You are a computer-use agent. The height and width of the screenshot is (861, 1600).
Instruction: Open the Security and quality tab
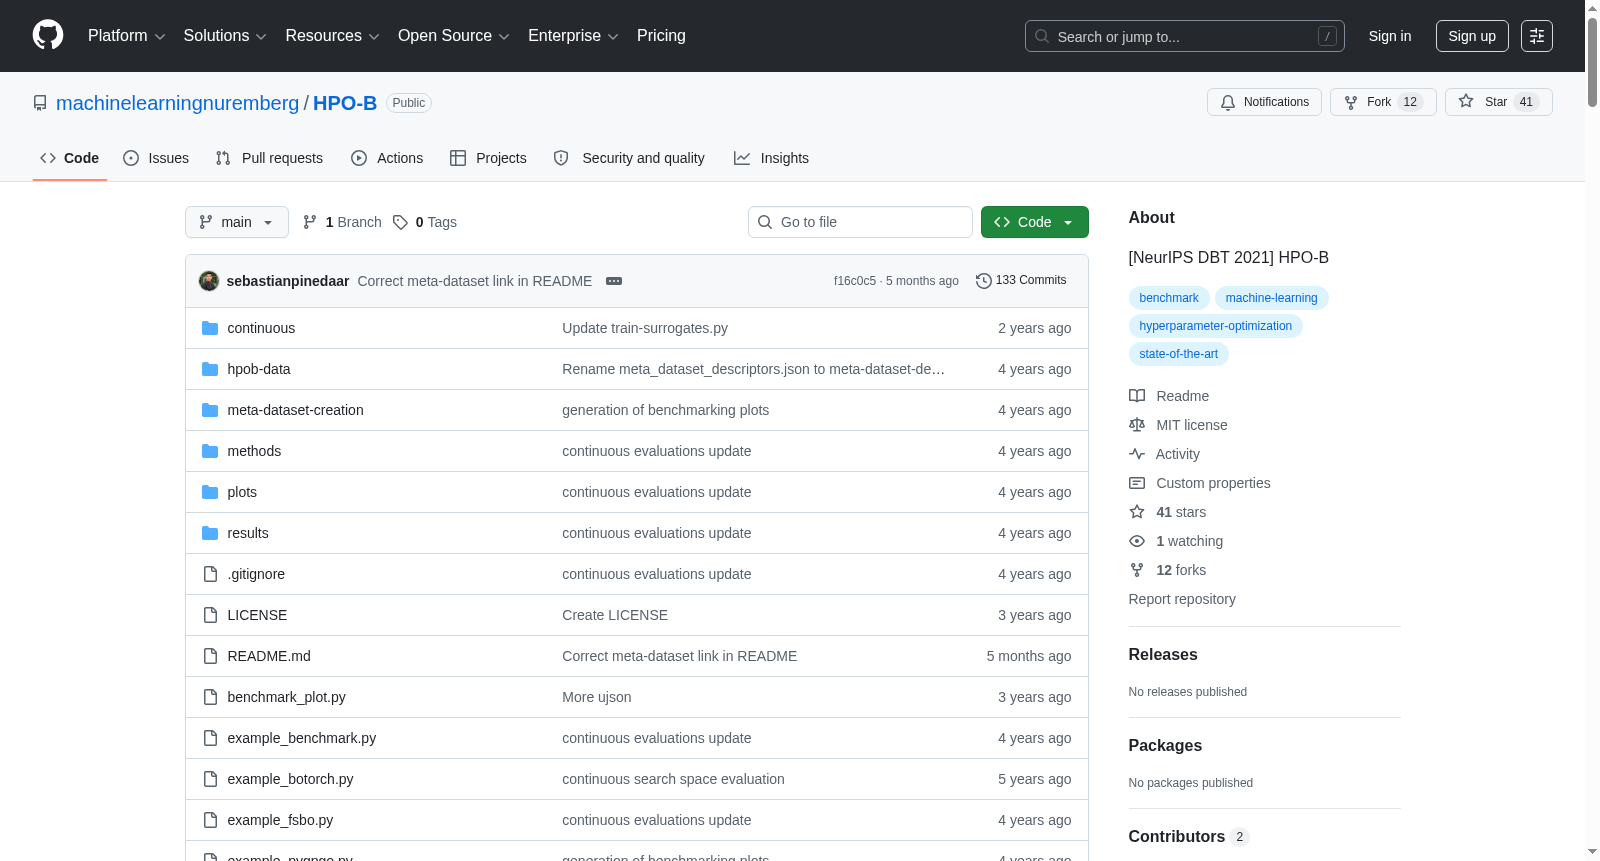(x=629, y=158)
